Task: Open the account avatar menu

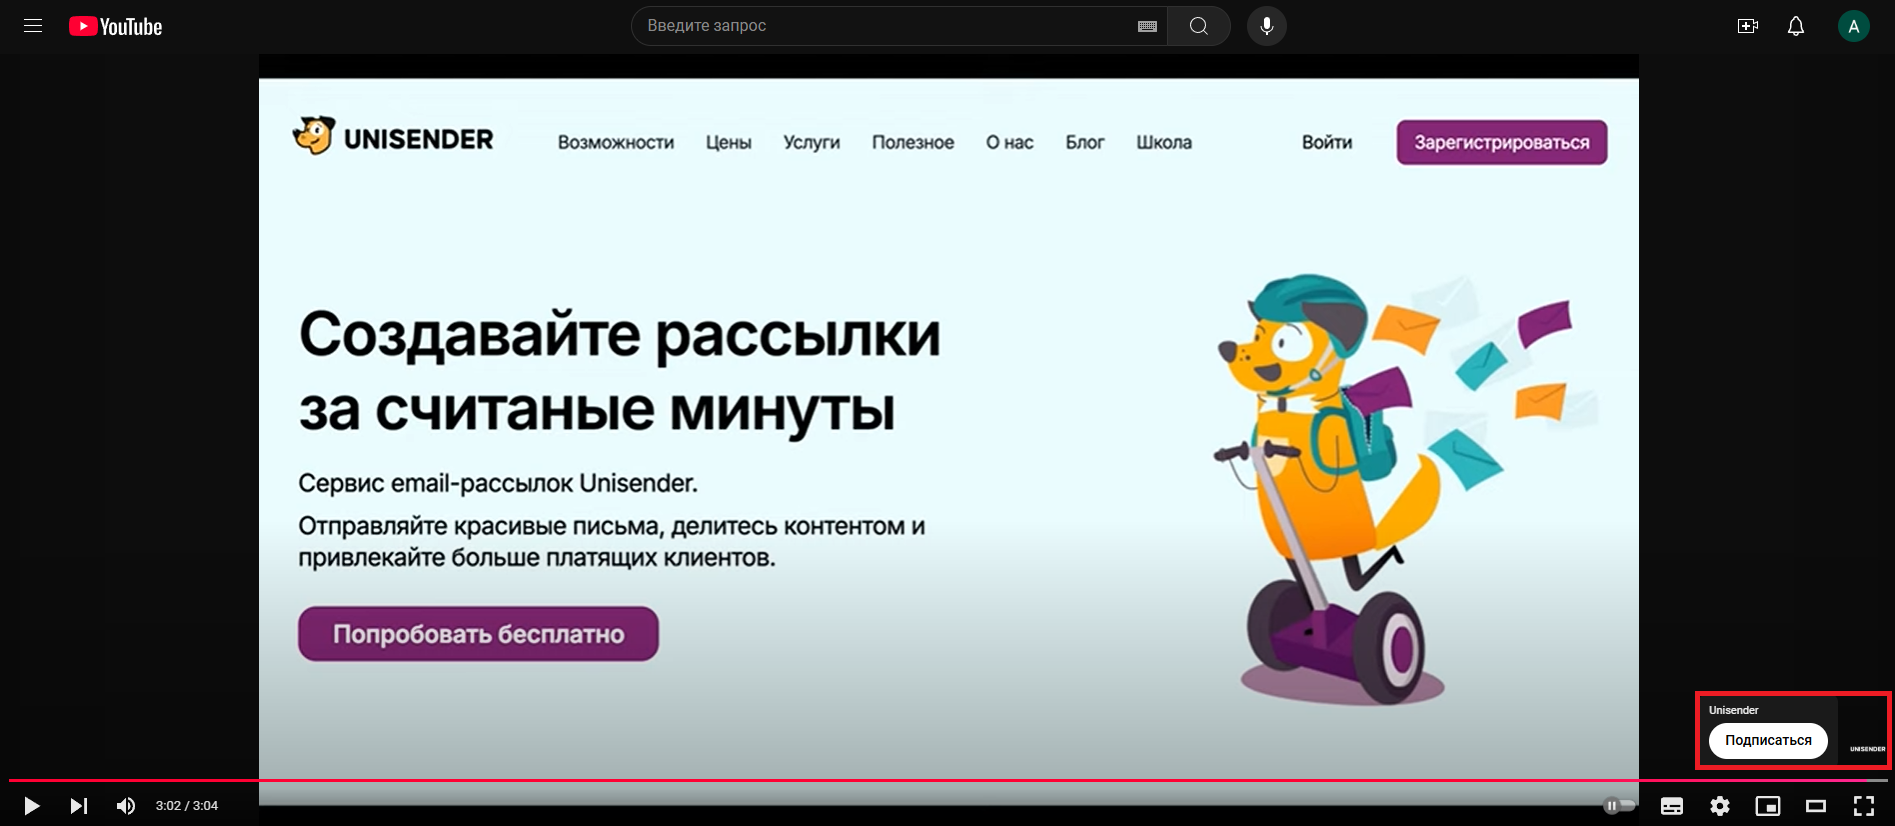Action: pos(1854,26)
